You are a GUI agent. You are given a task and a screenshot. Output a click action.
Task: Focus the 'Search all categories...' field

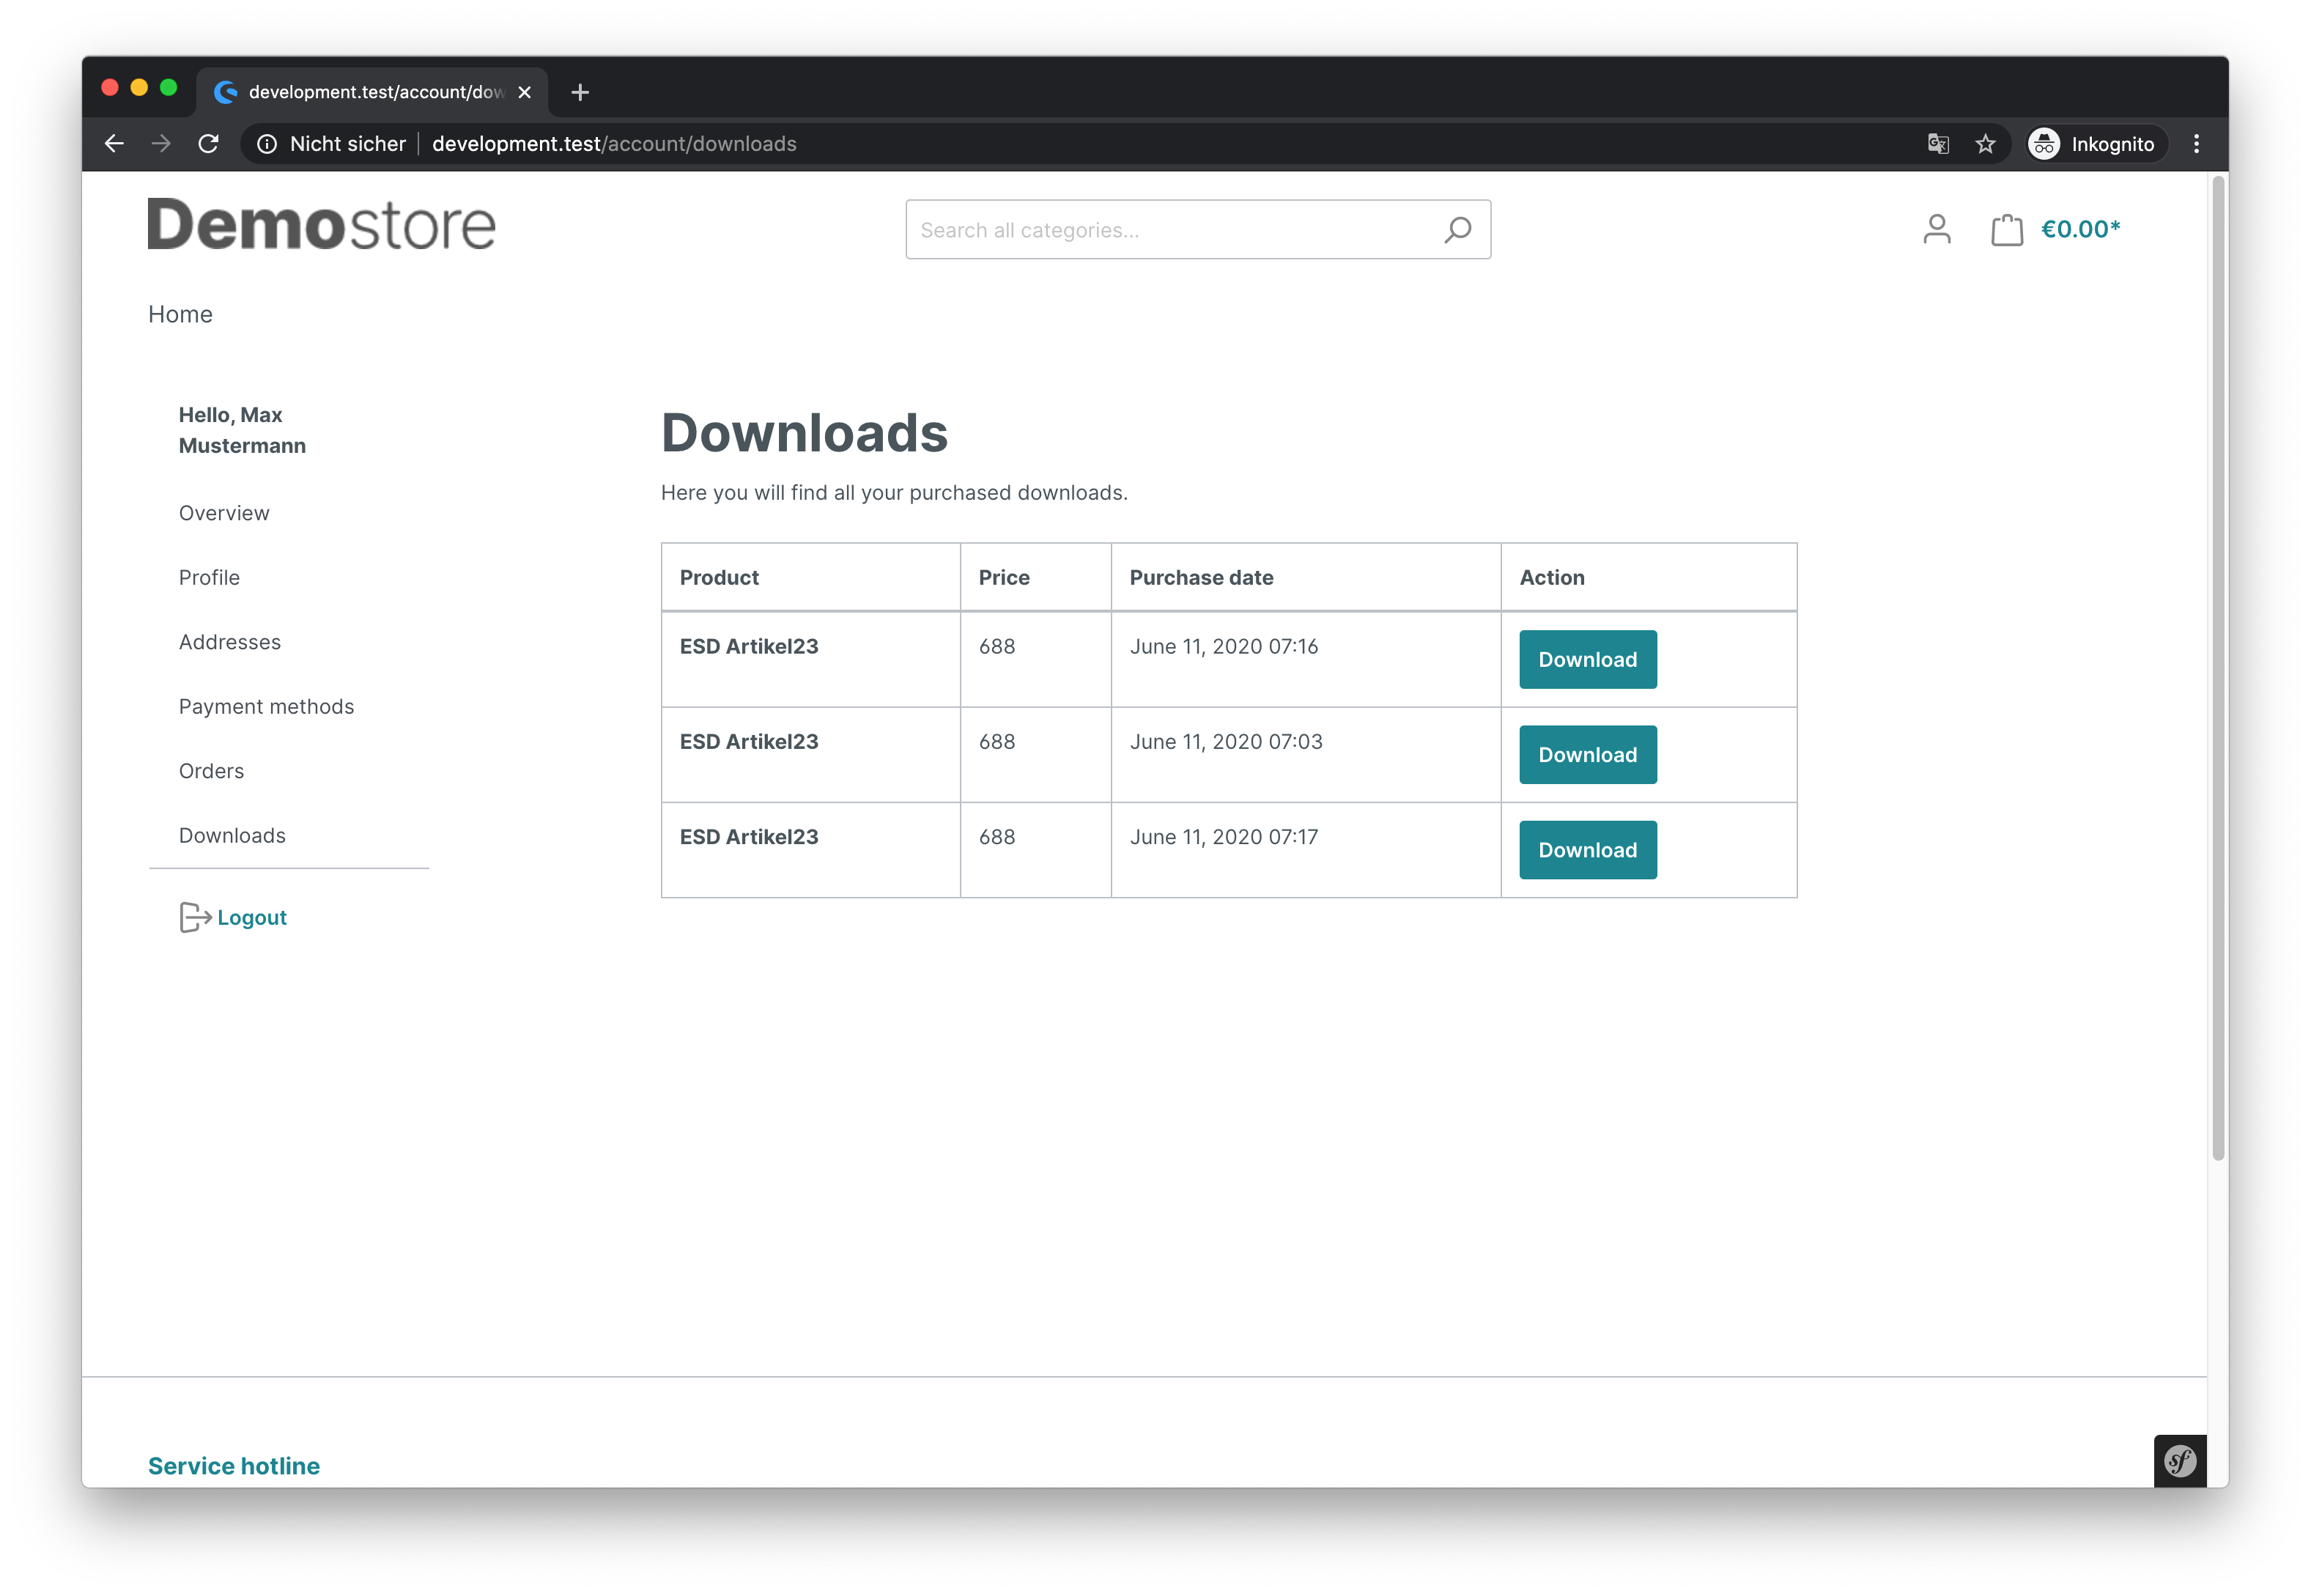point(1198,230)
